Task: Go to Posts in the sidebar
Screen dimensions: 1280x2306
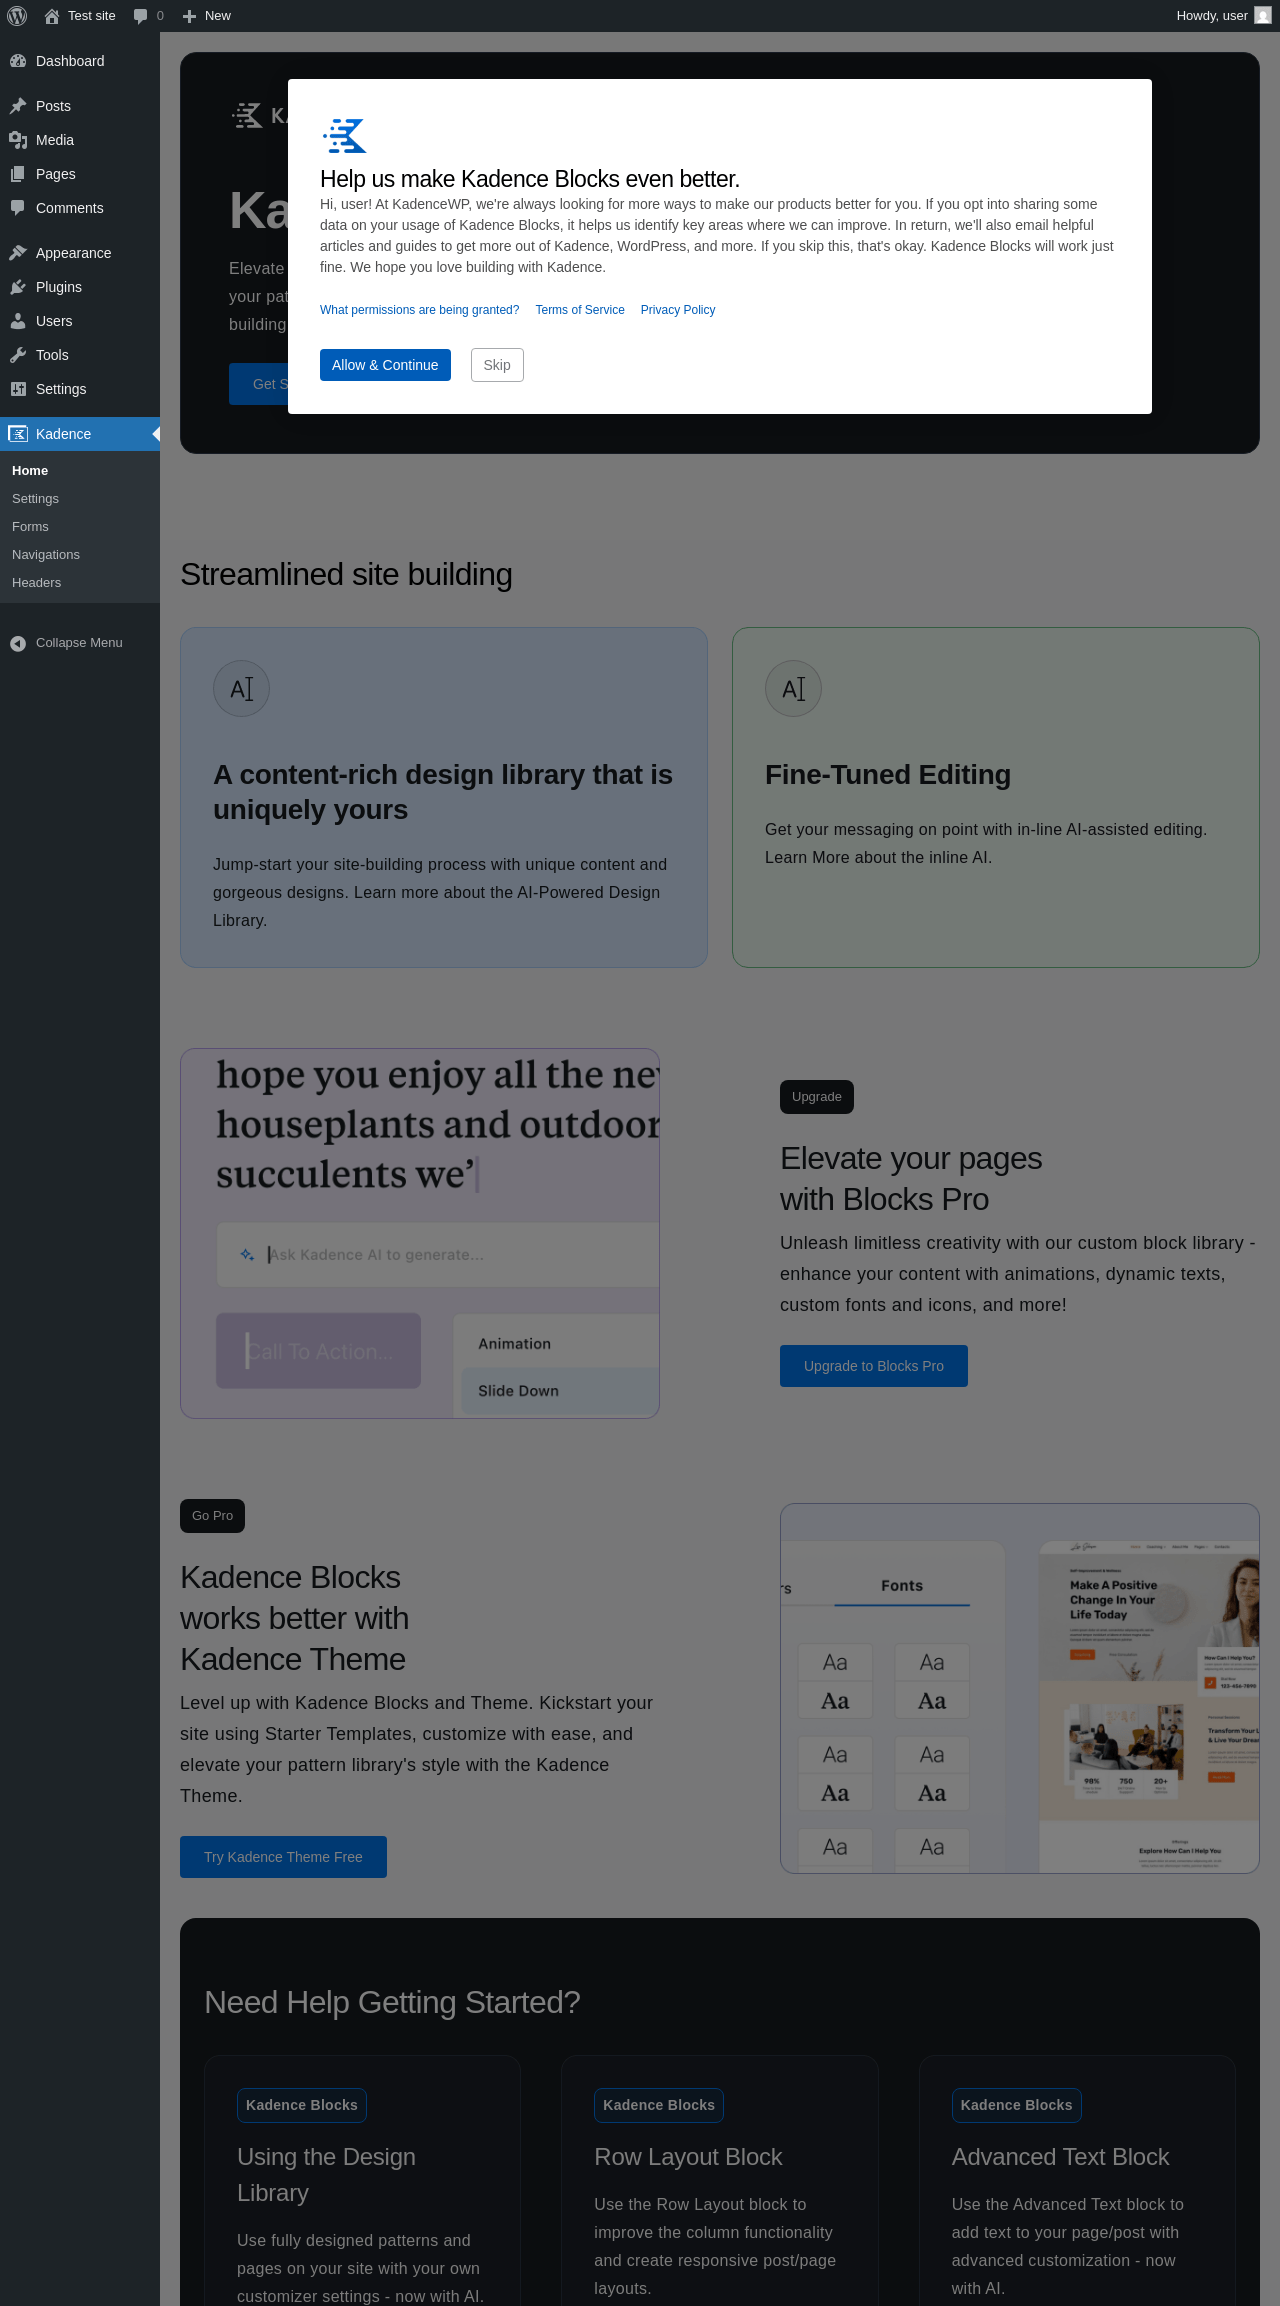Action: point(80,106)
